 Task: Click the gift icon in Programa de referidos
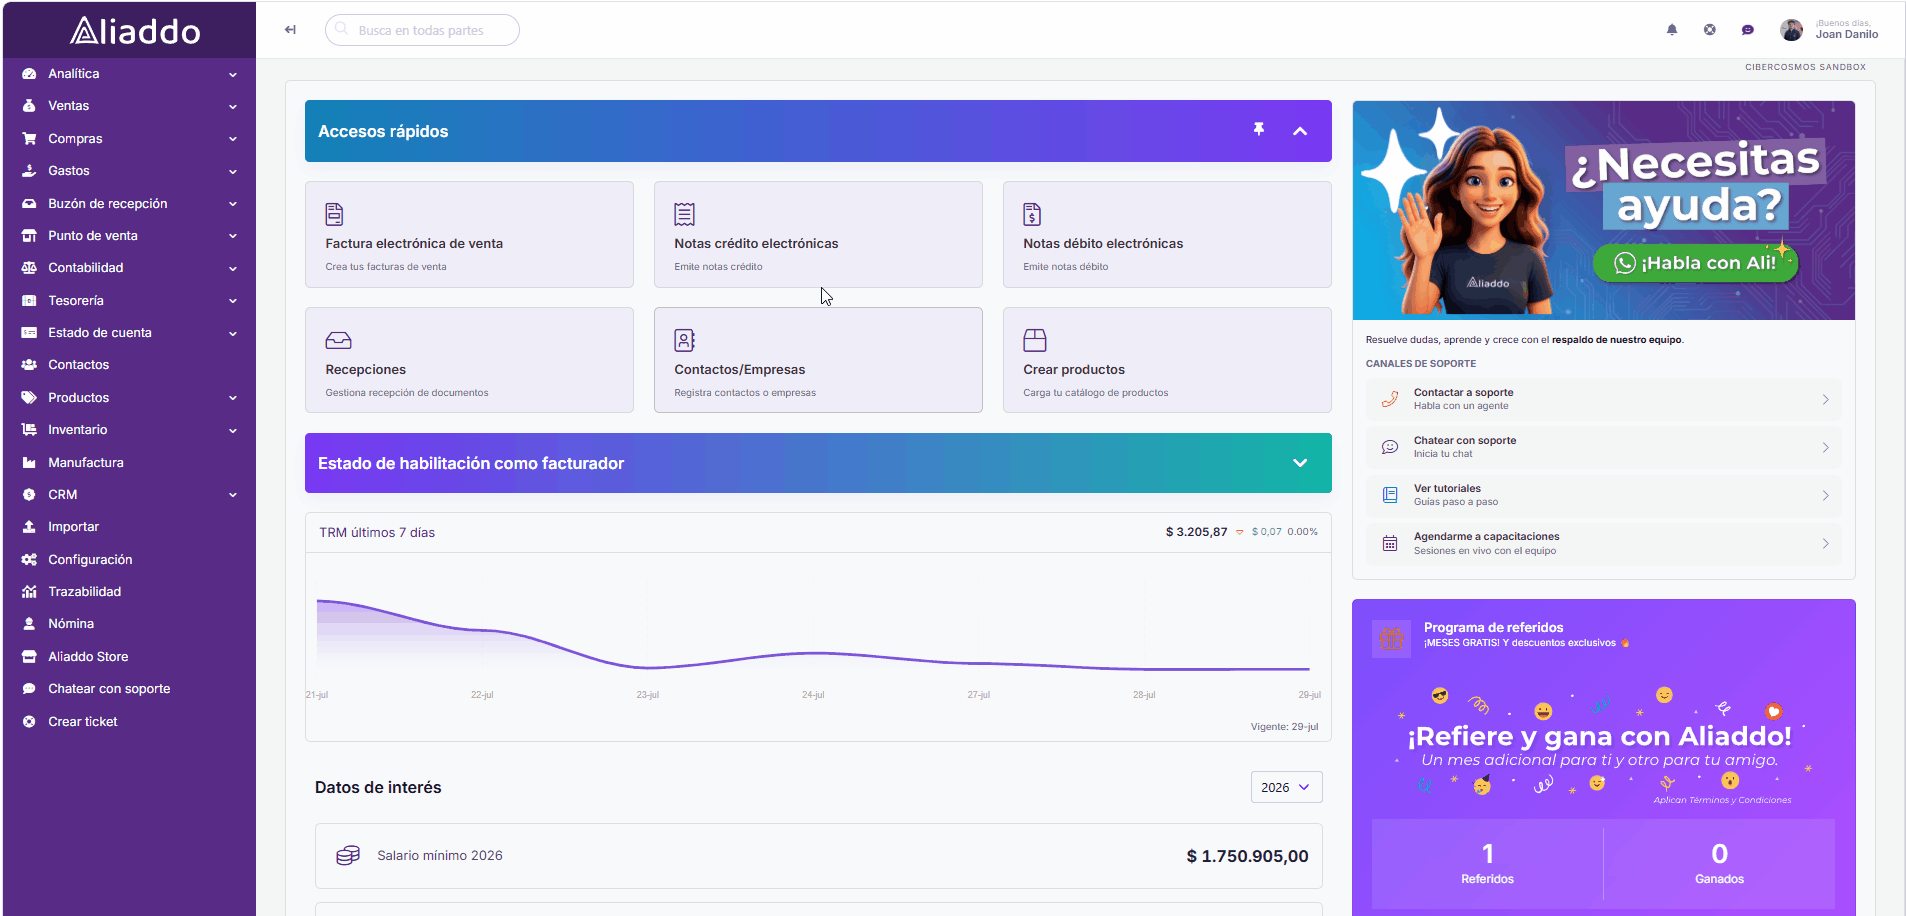pyautogui.click(x=1391, y=637)
